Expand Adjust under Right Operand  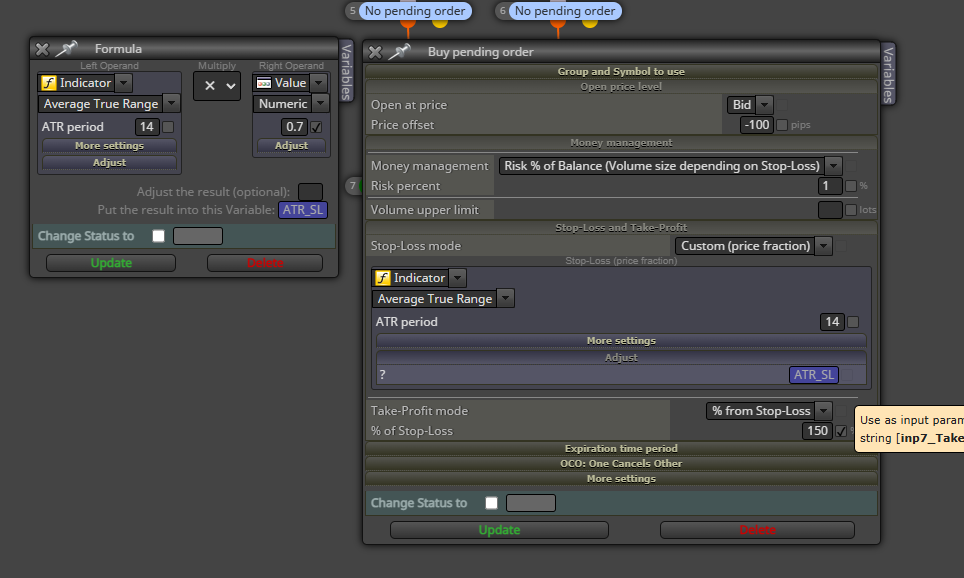(x=291, y=146)
